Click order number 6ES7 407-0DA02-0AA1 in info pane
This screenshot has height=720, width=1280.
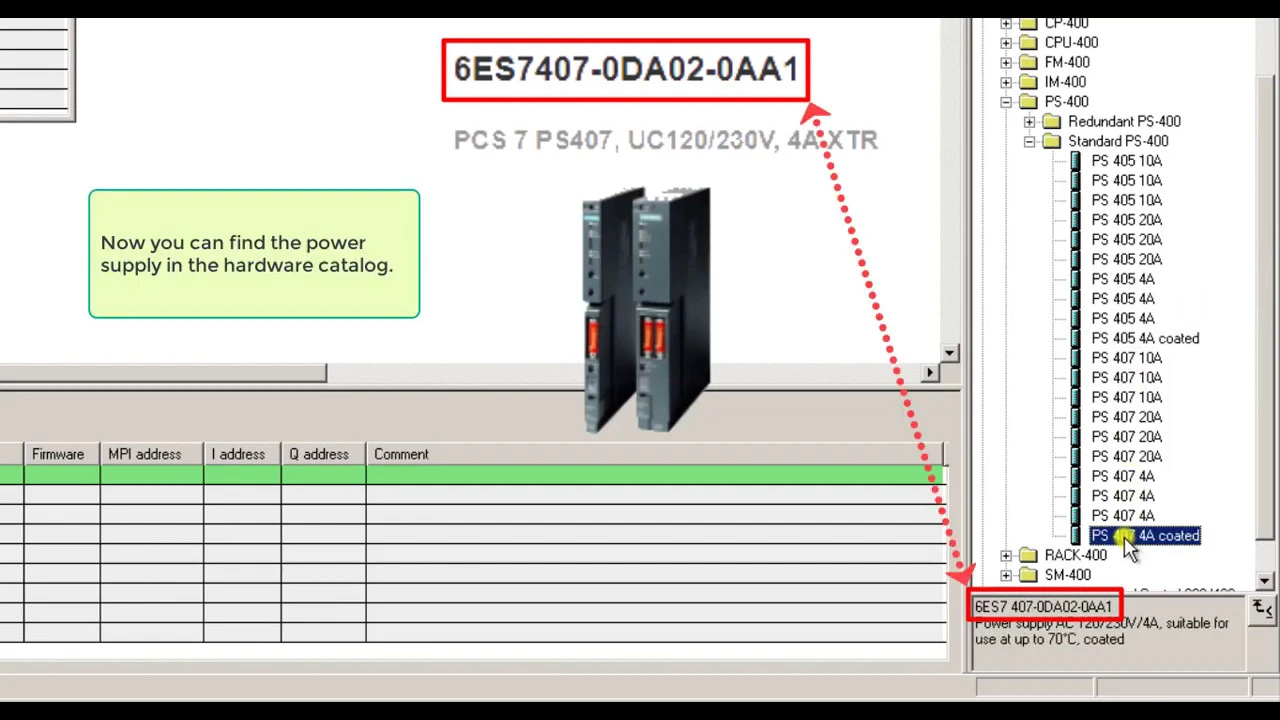(x=1043, y=607)
